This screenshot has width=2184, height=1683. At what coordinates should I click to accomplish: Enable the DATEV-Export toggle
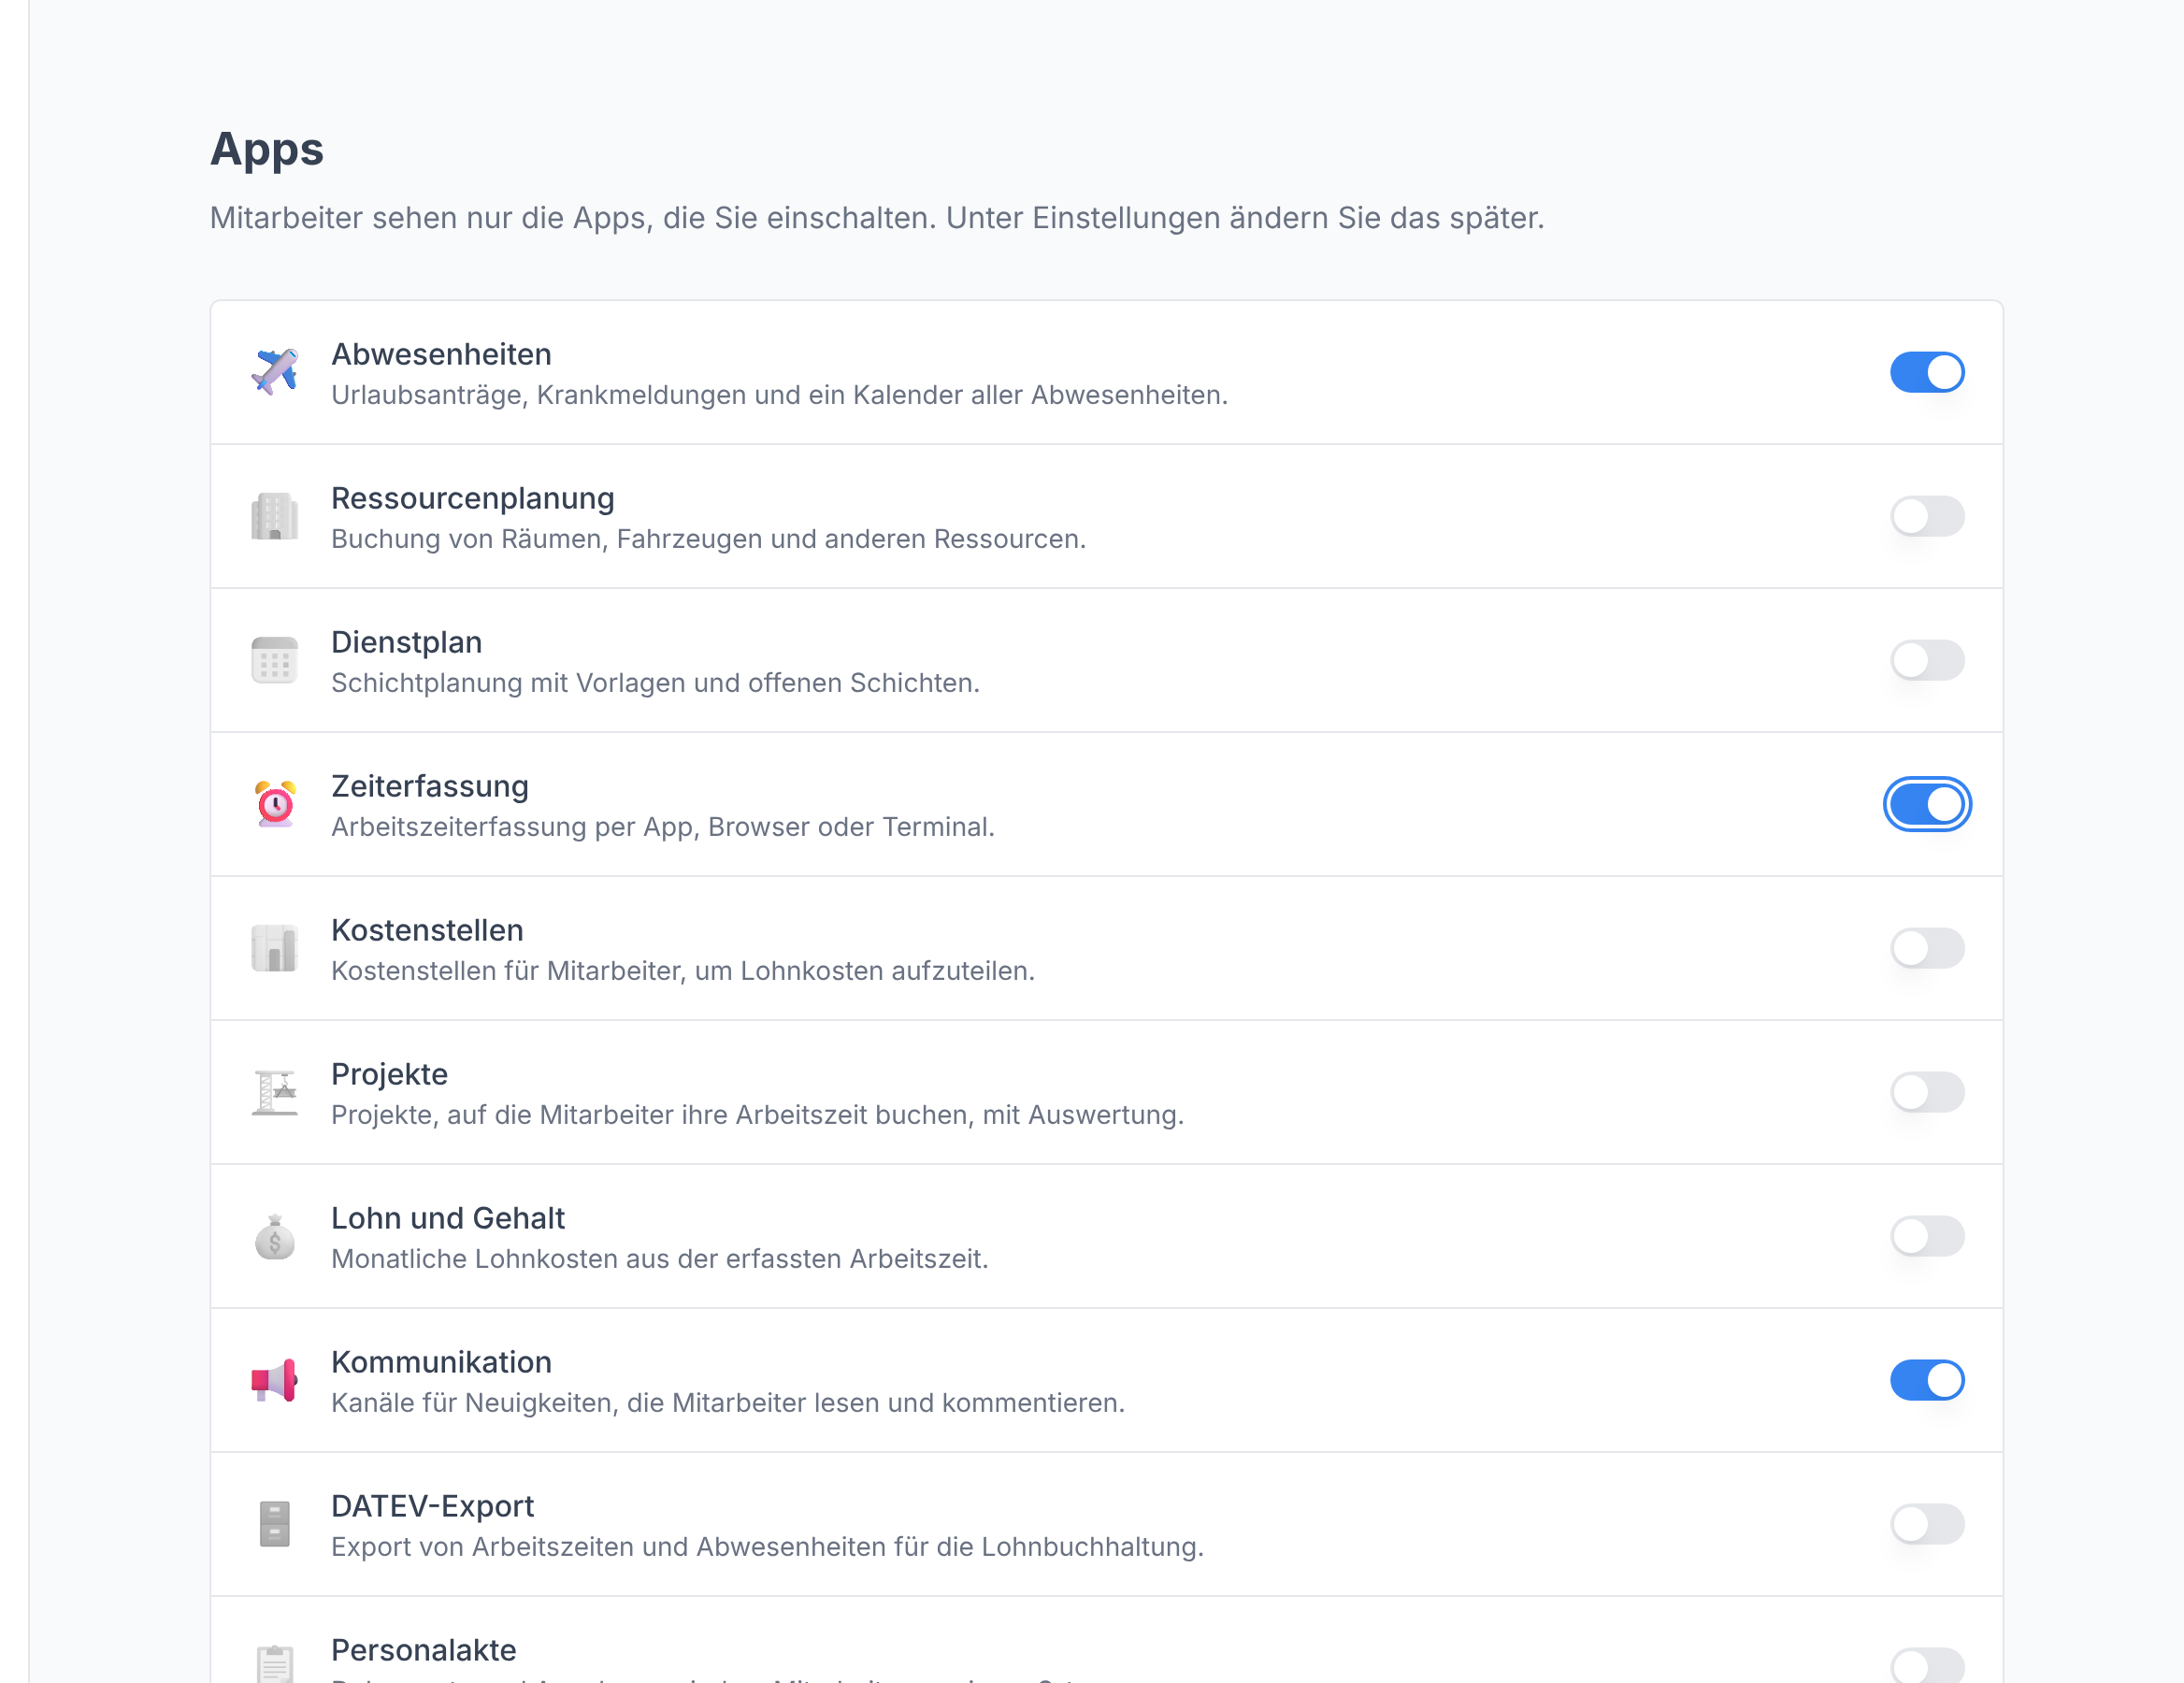[x=1927, y=1524]
